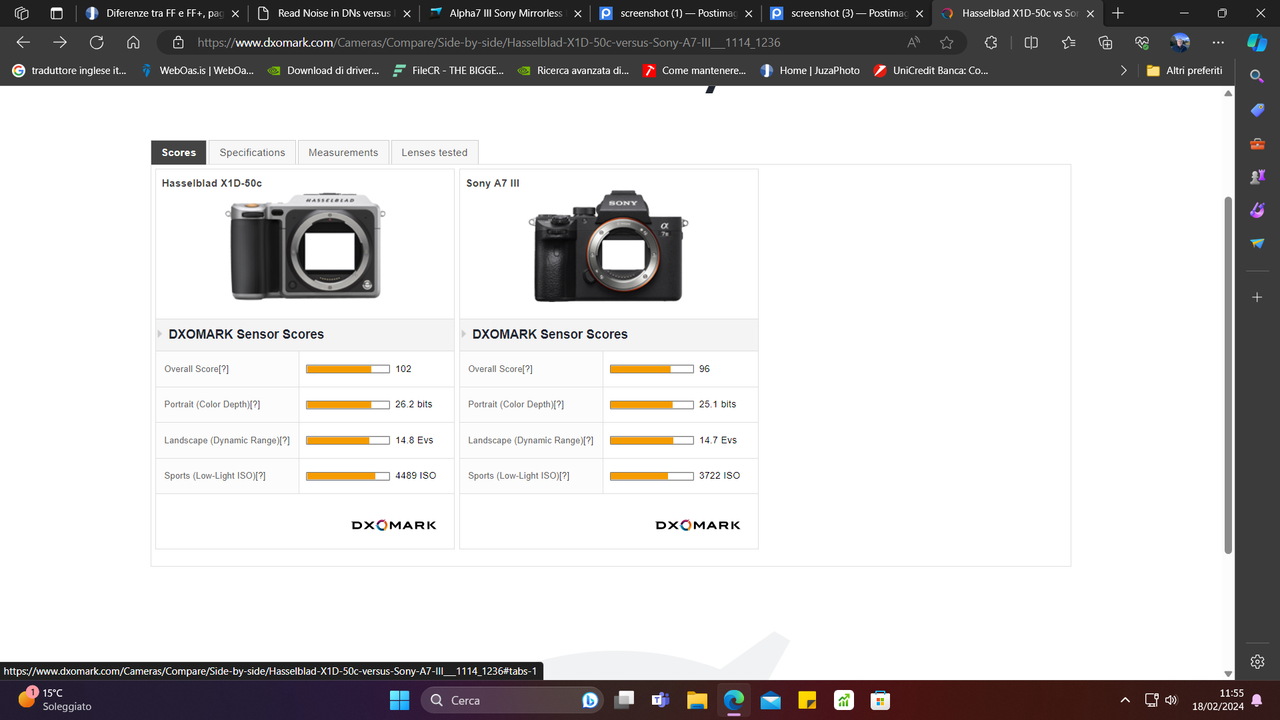Toggle split screen view in the toolbar
Image resolution: width=1280 pixels, height=720 pixels.
click(1031, 42)
